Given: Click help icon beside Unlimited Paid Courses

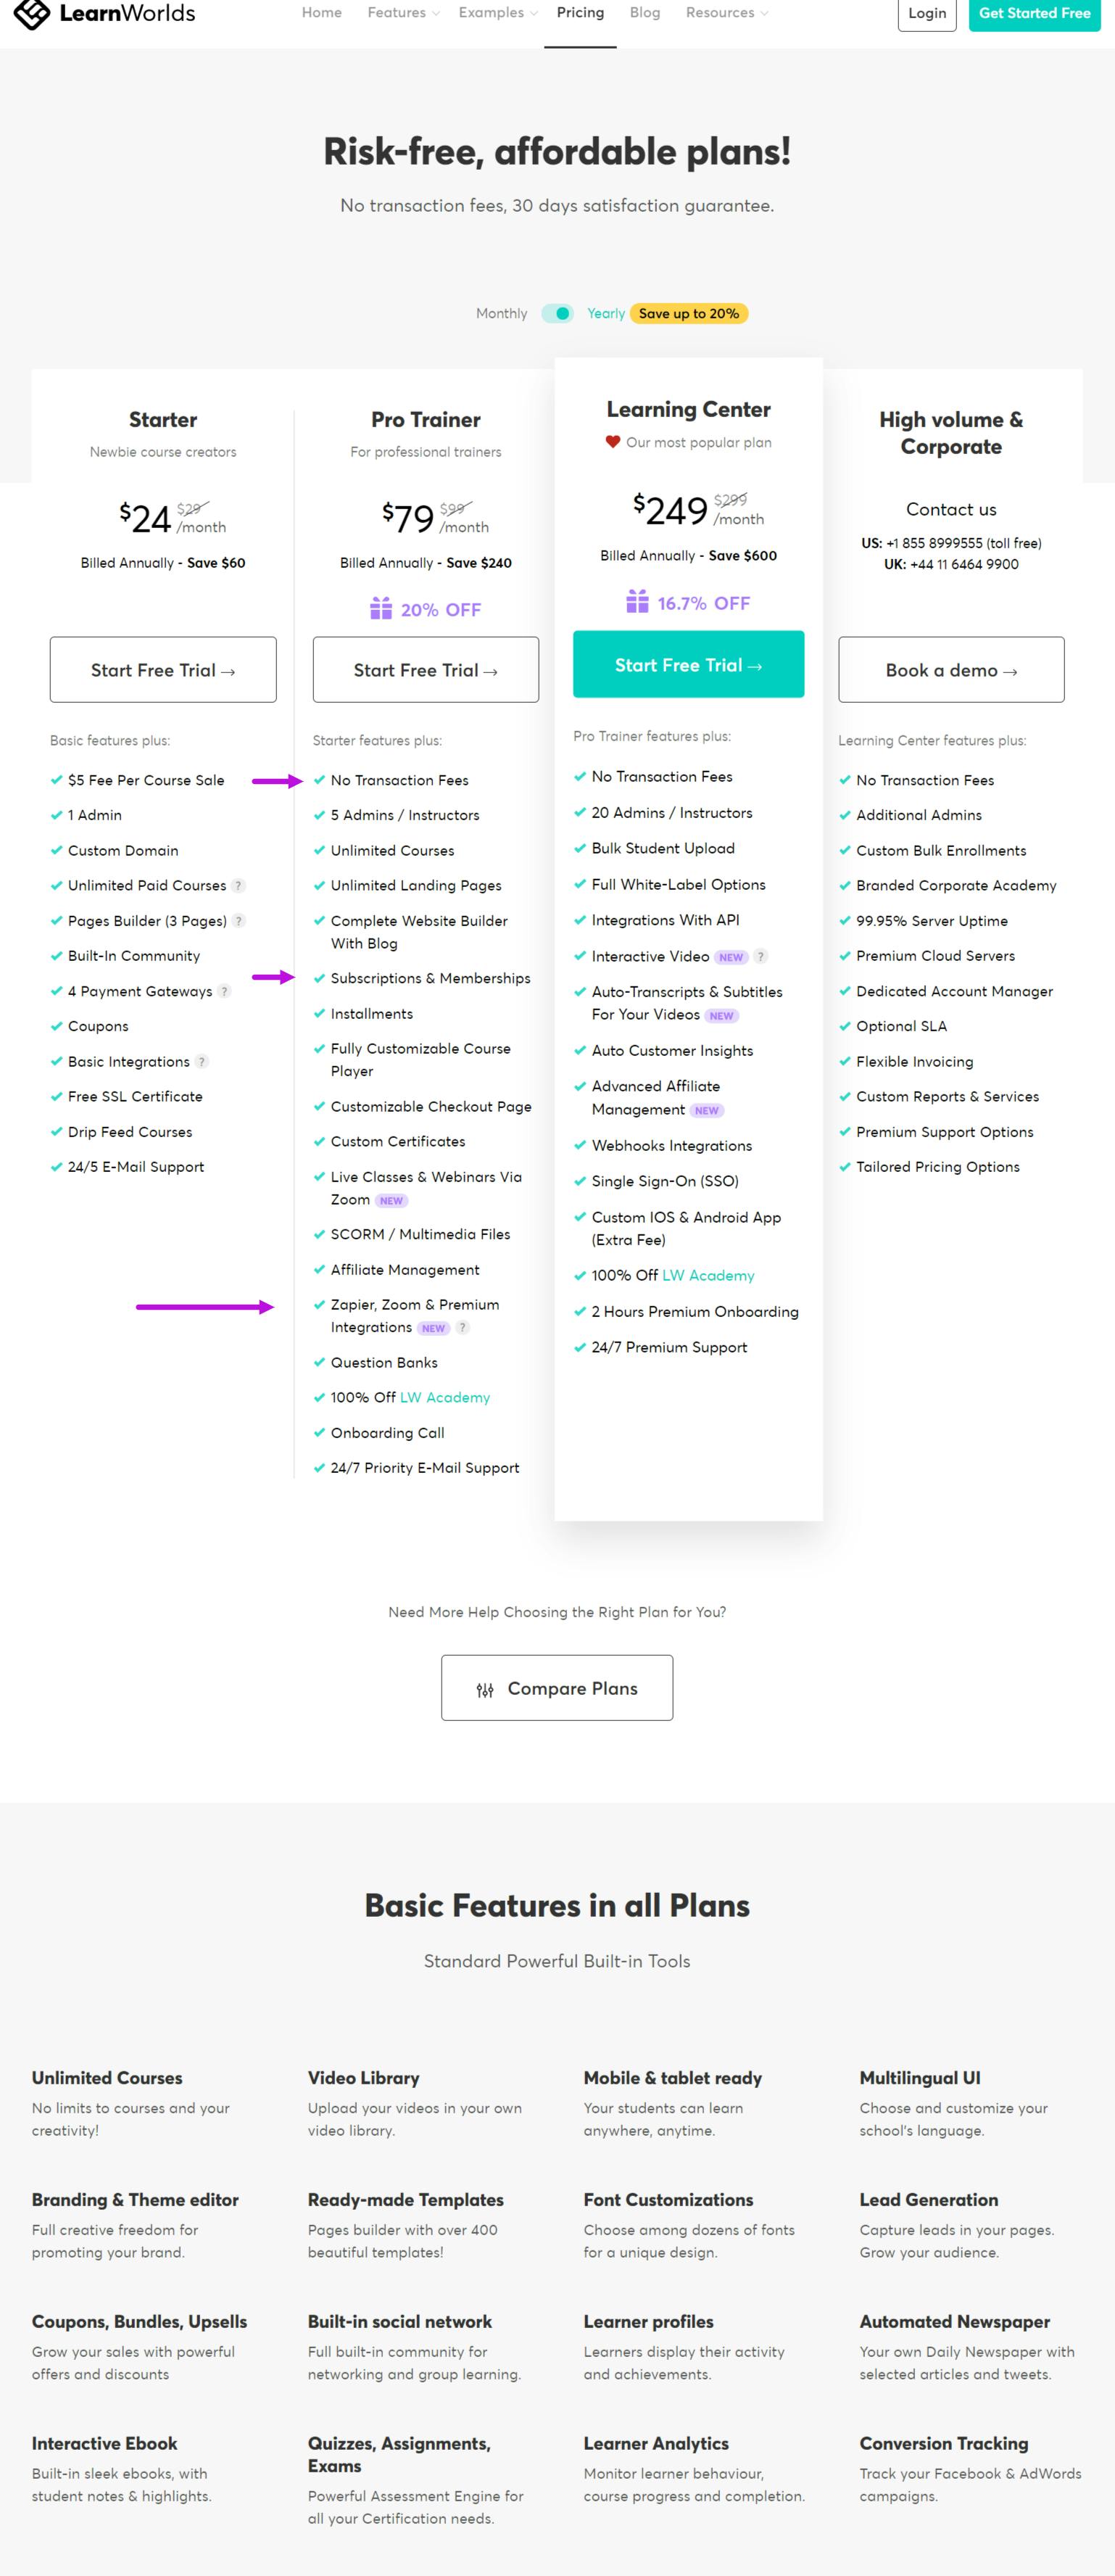Looking at the screenshot, I should (238, 885).
